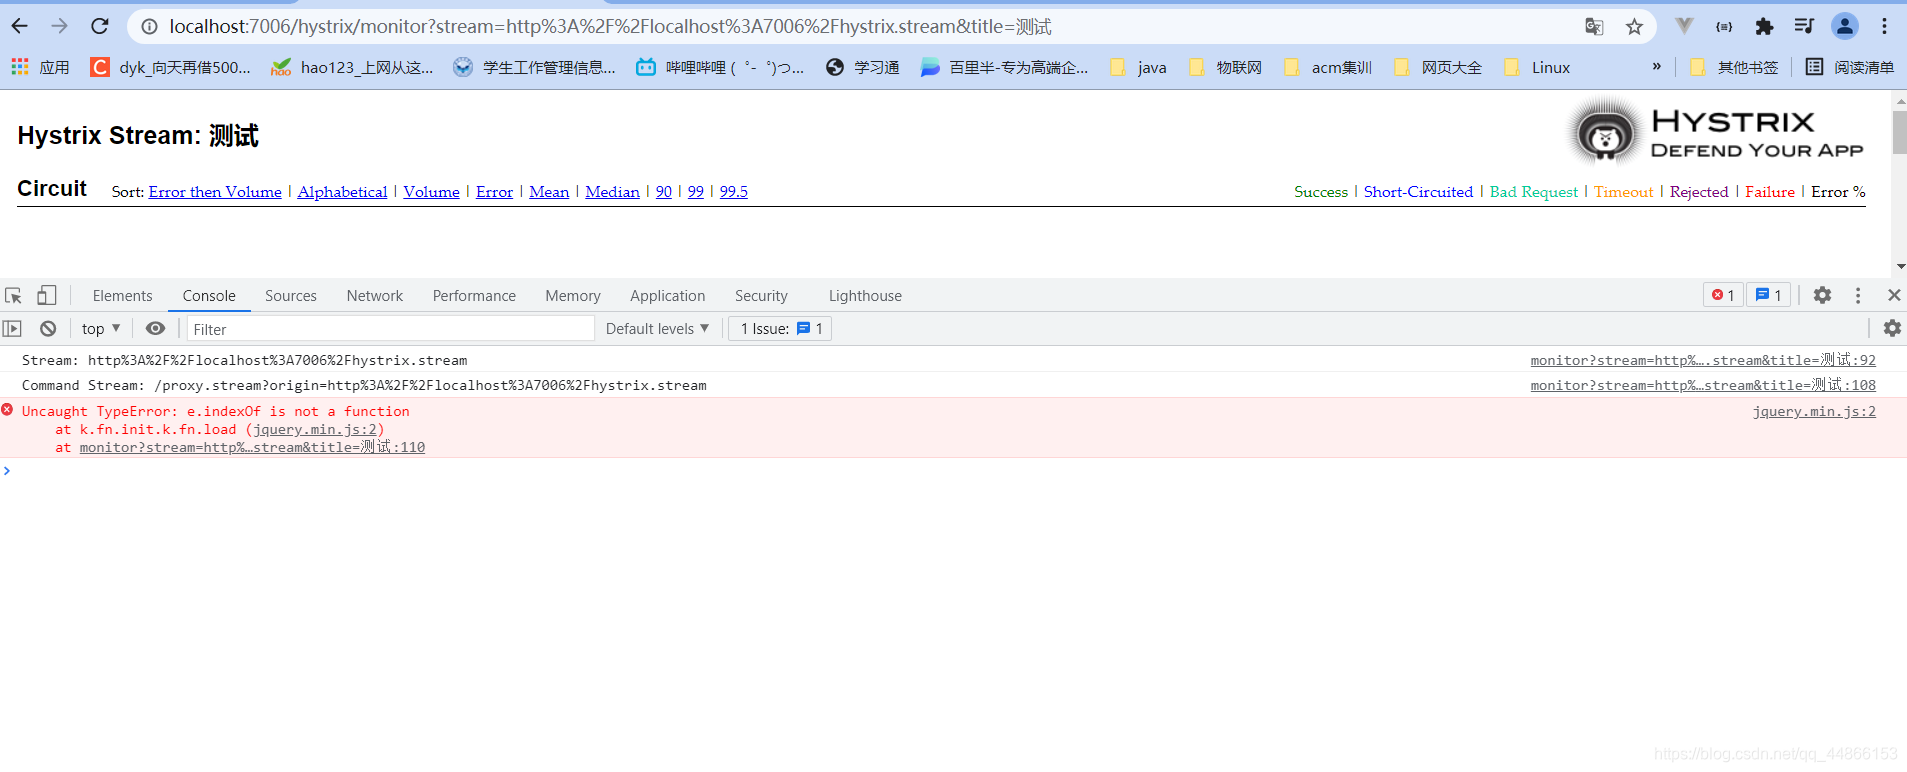This screenshot has width=1907, height=772.
Task: Show the console sidebar
Action: [x=12, y=329]
